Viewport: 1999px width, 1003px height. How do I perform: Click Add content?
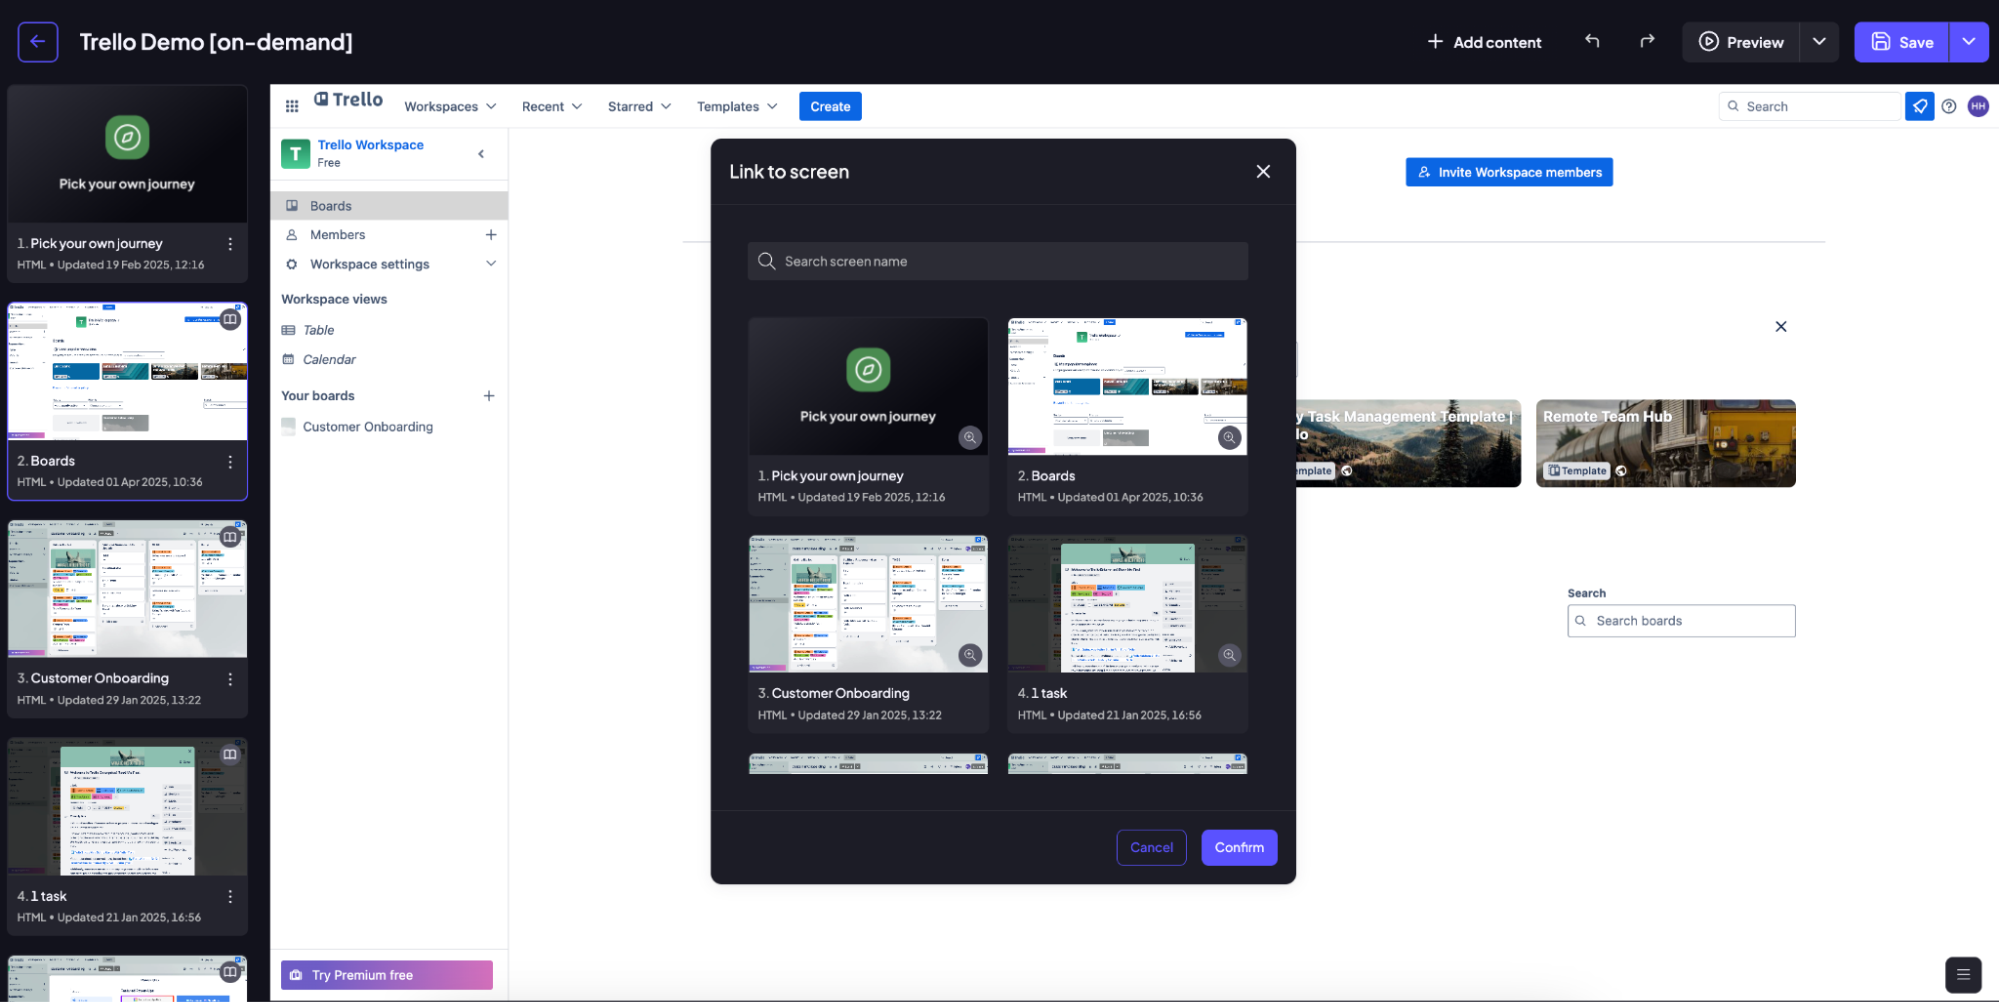tap(1484, 42)
